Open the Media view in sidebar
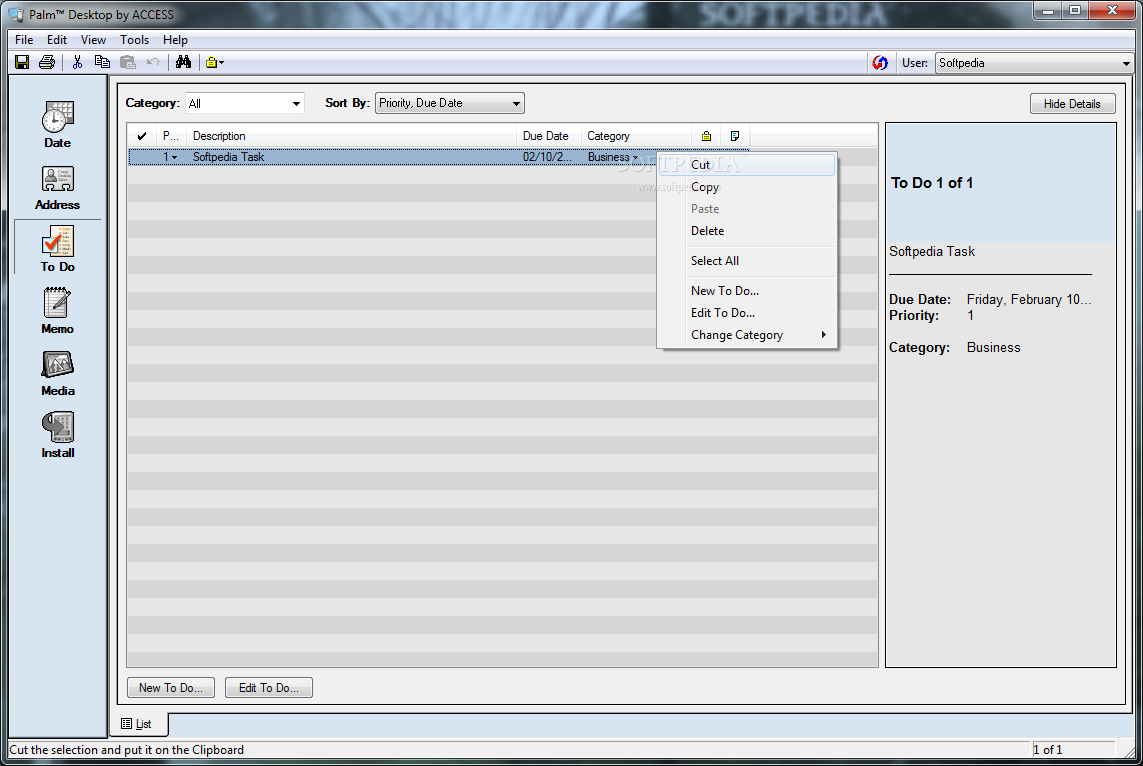Image resolution: width=1143 pixels, height=766 pixels. pyautogui.click(x=58, y=373)
